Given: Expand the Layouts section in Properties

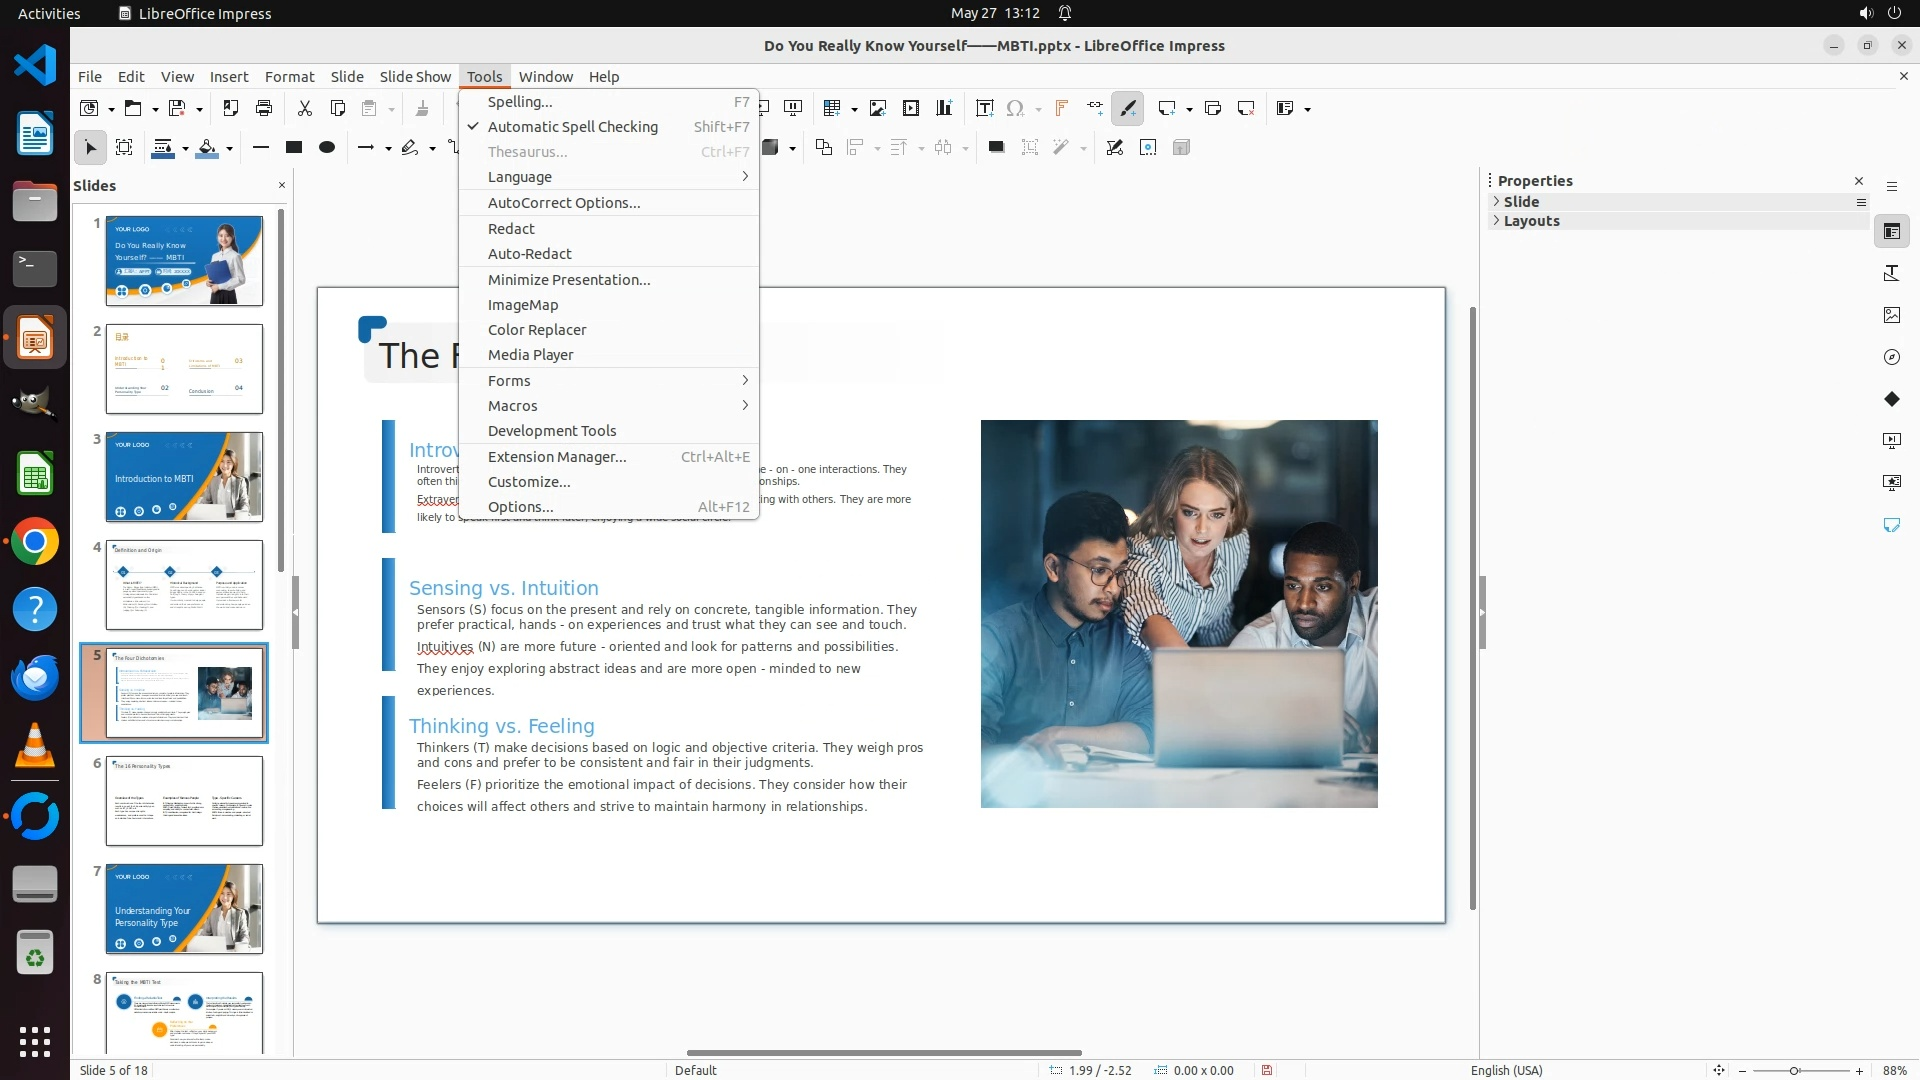Looking at the screenshot, I should click(x=1531, y=221).
